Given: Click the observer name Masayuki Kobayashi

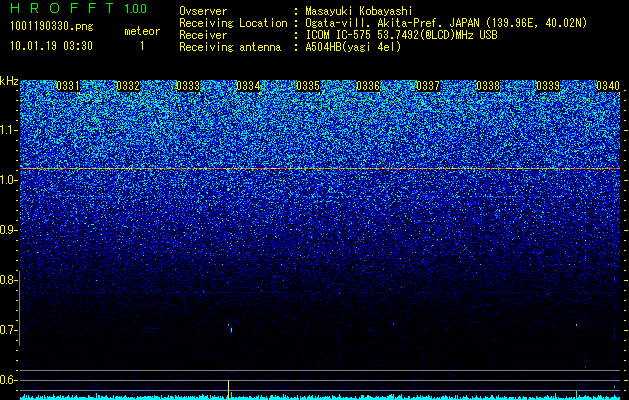Looking at the screenshot, I should (359, 11).
